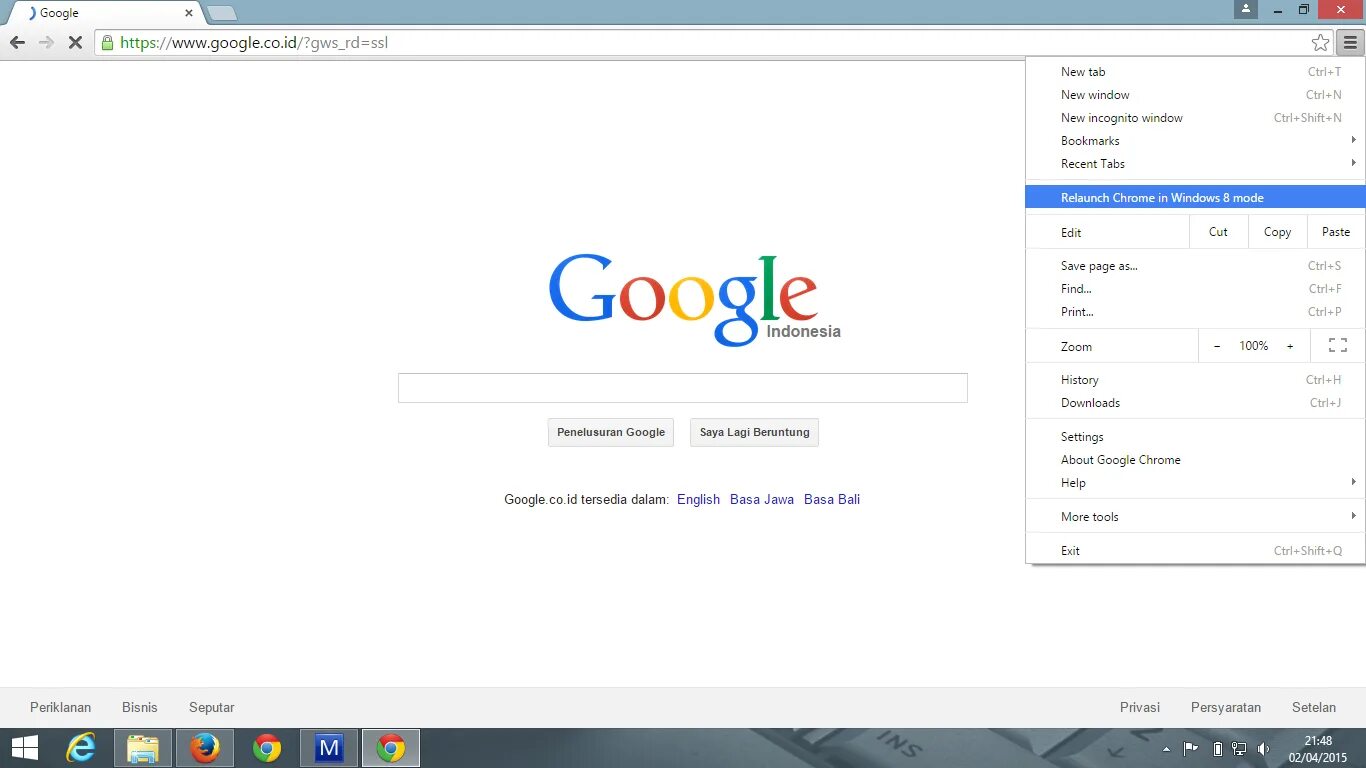Screen dimensions: 1366x768
Task: Switch Google language to English
Action: (x=698, y=499)
